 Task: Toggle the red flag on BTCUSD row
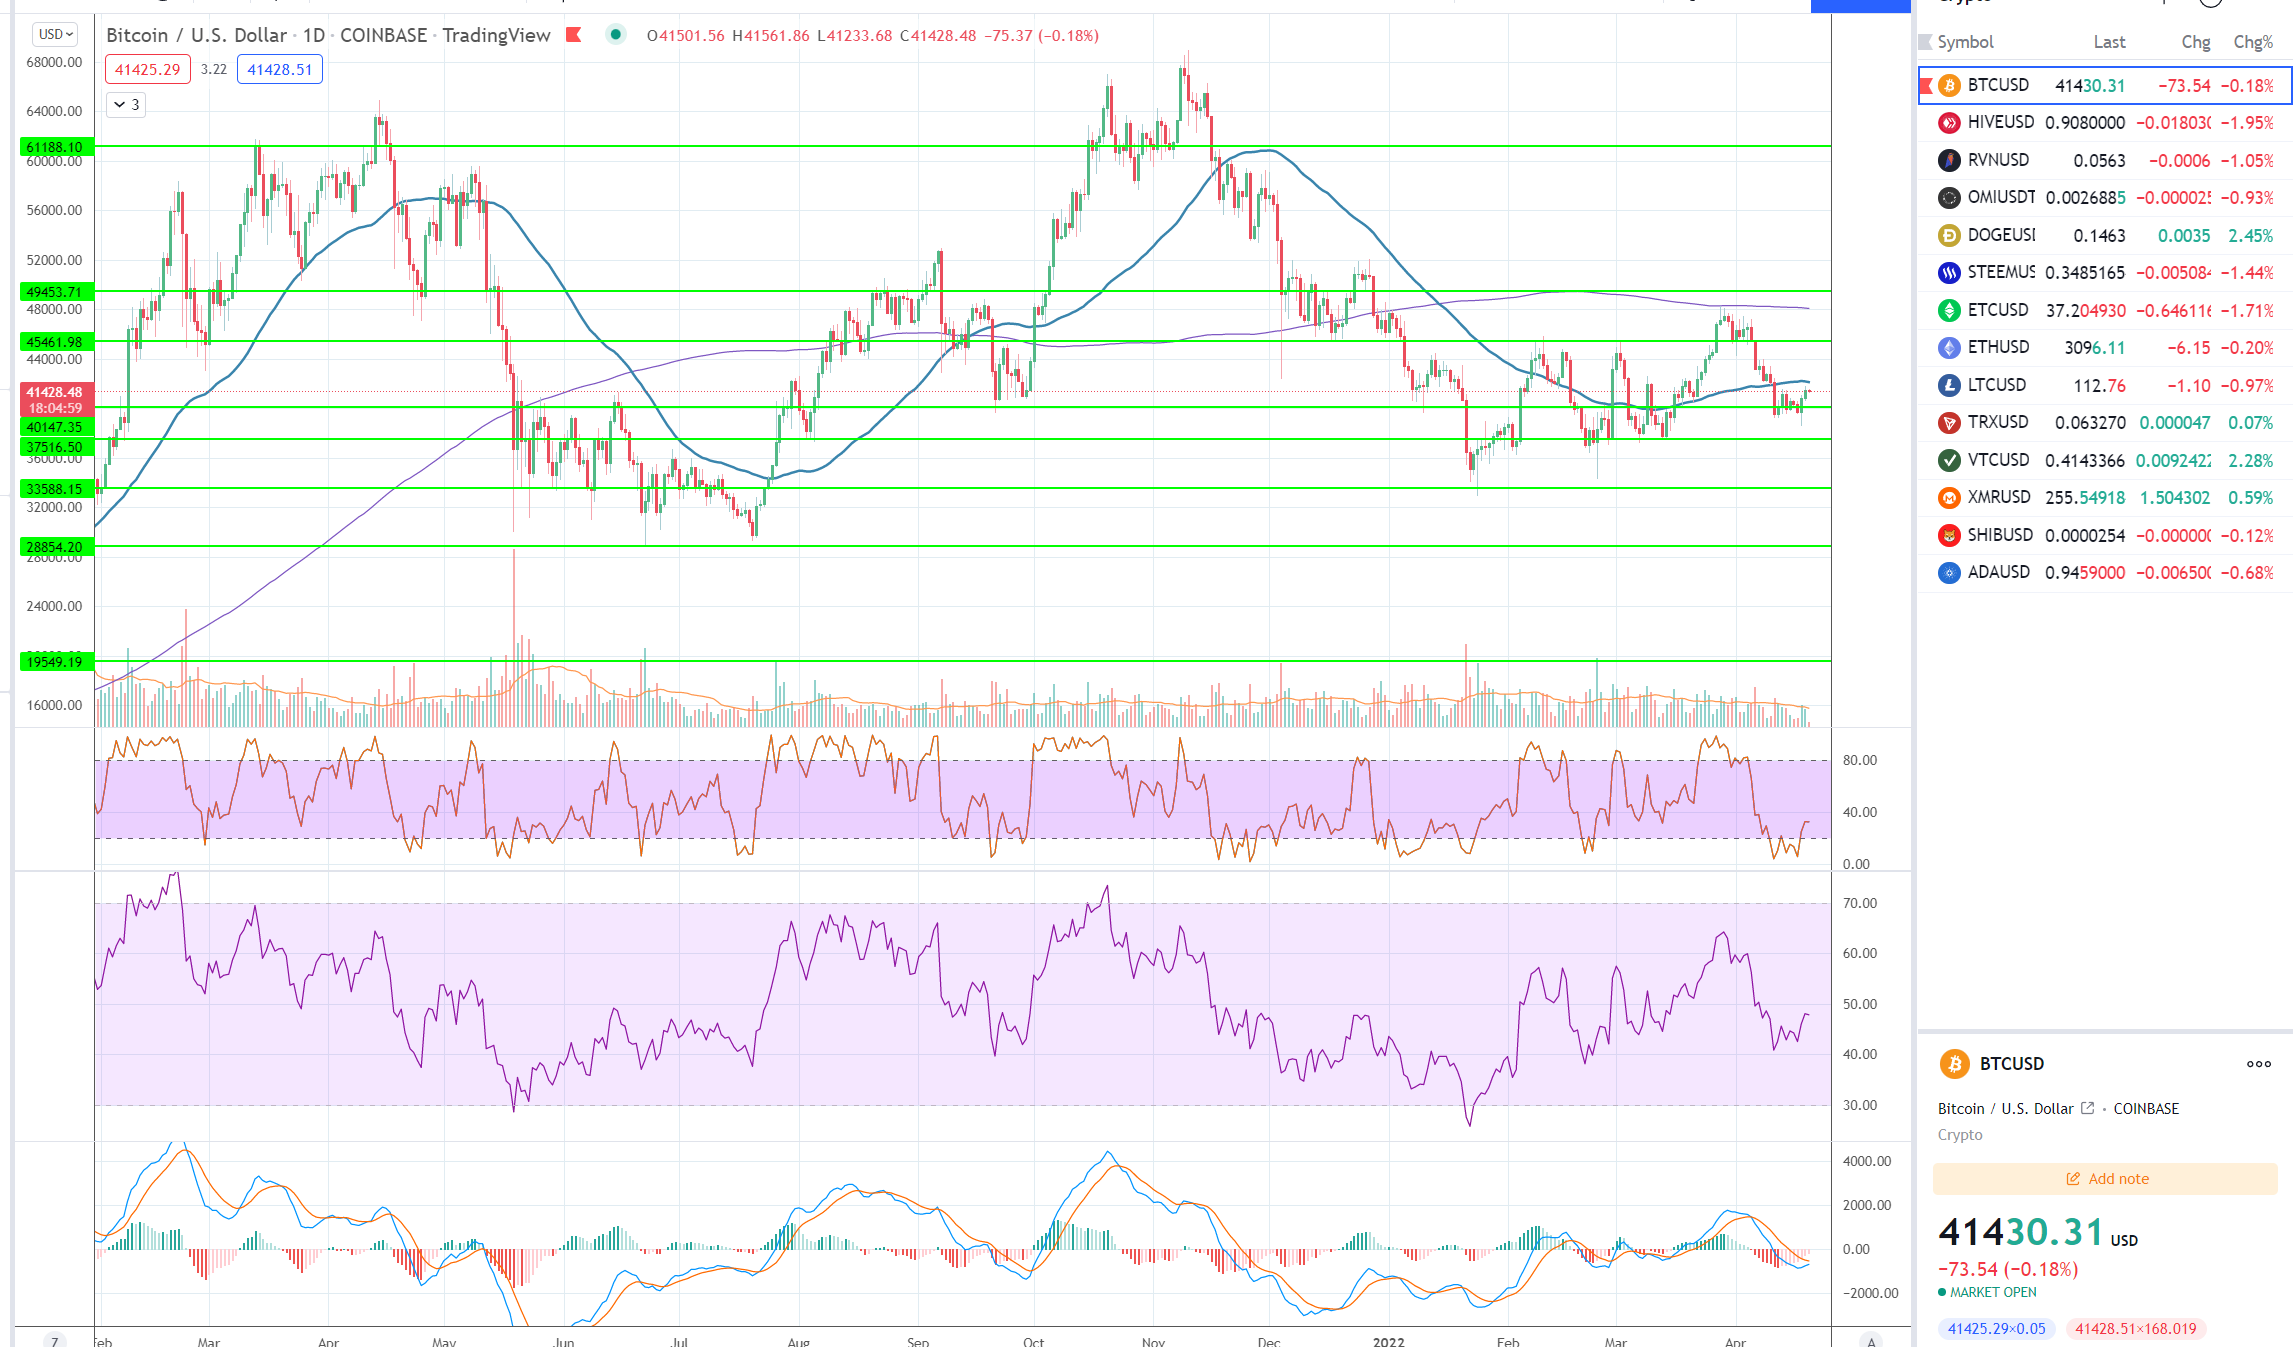1927,85
